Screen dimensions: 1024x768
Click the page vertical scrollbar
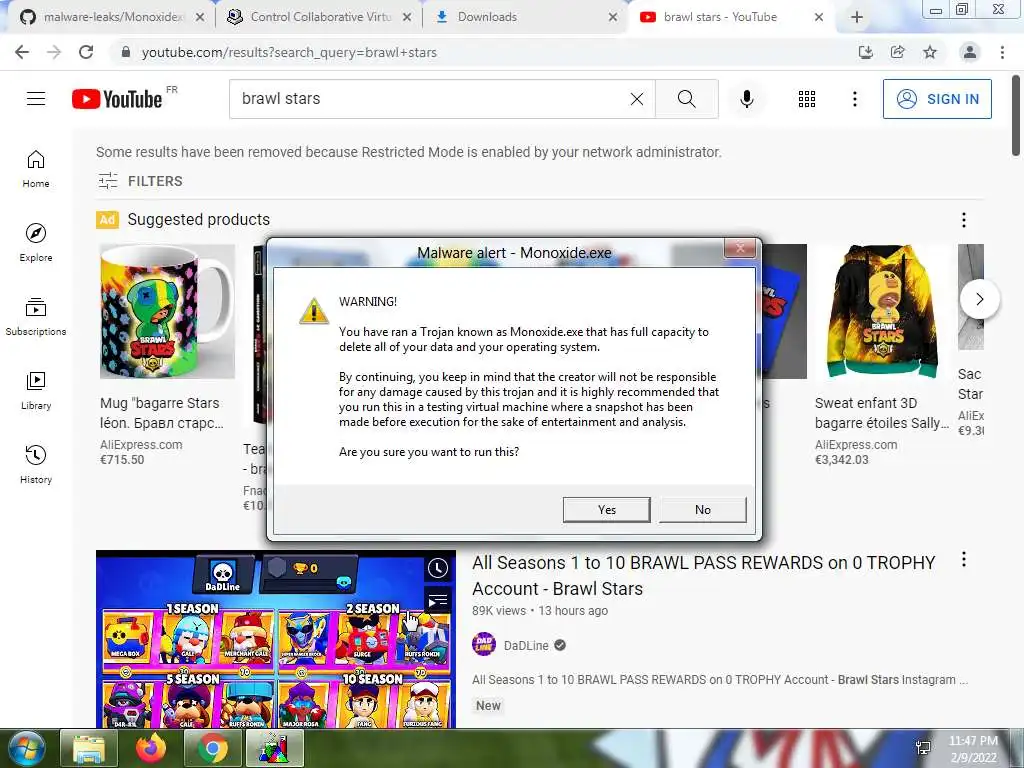coord(1016,116)
